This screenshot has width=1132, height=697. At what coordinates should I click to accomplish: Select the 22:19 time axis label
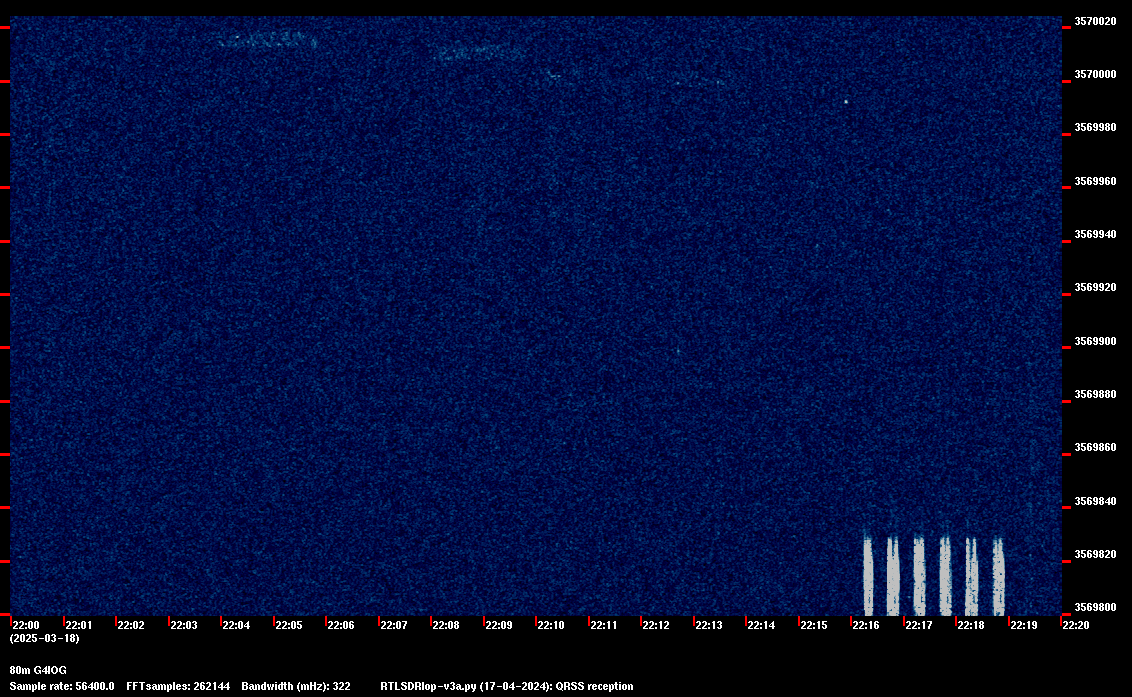pyautogui.click(x=1024, y=625)
